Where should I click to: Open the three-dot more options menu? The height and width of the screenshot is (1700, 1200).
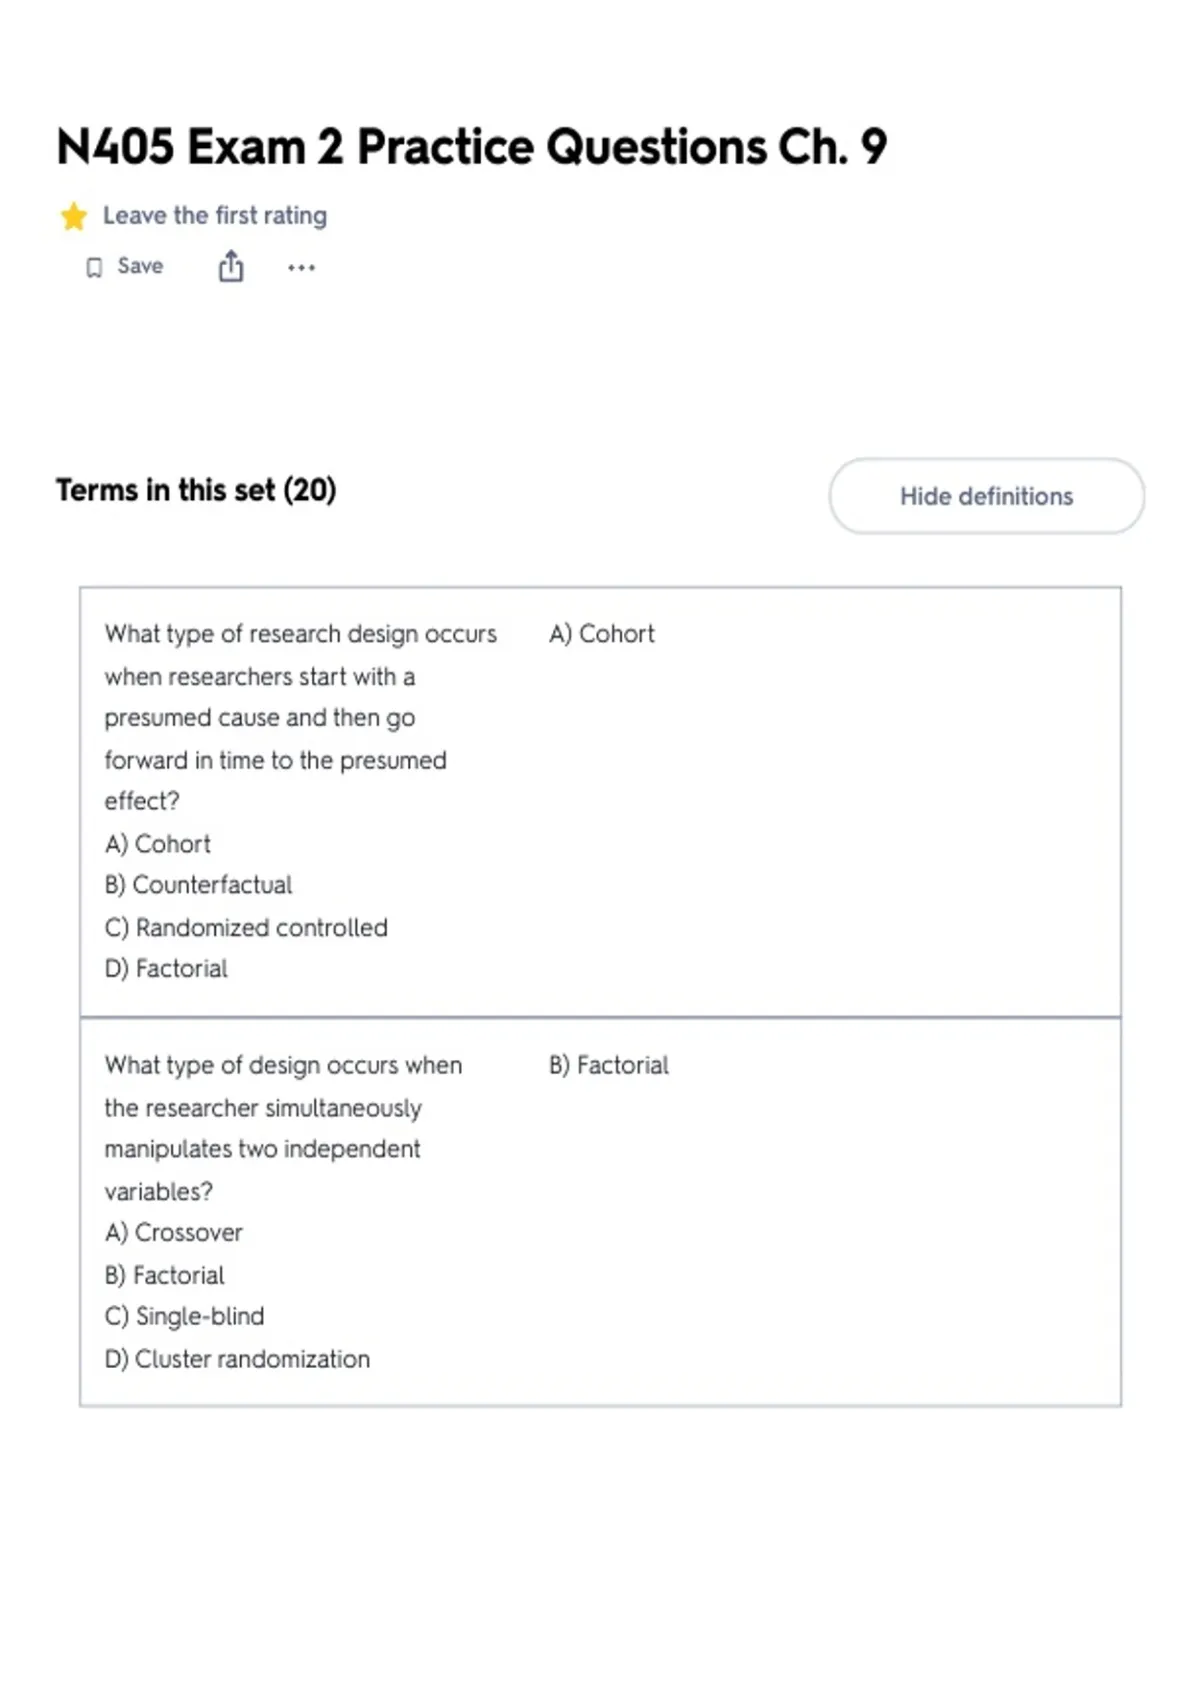[x=301, y=268]
